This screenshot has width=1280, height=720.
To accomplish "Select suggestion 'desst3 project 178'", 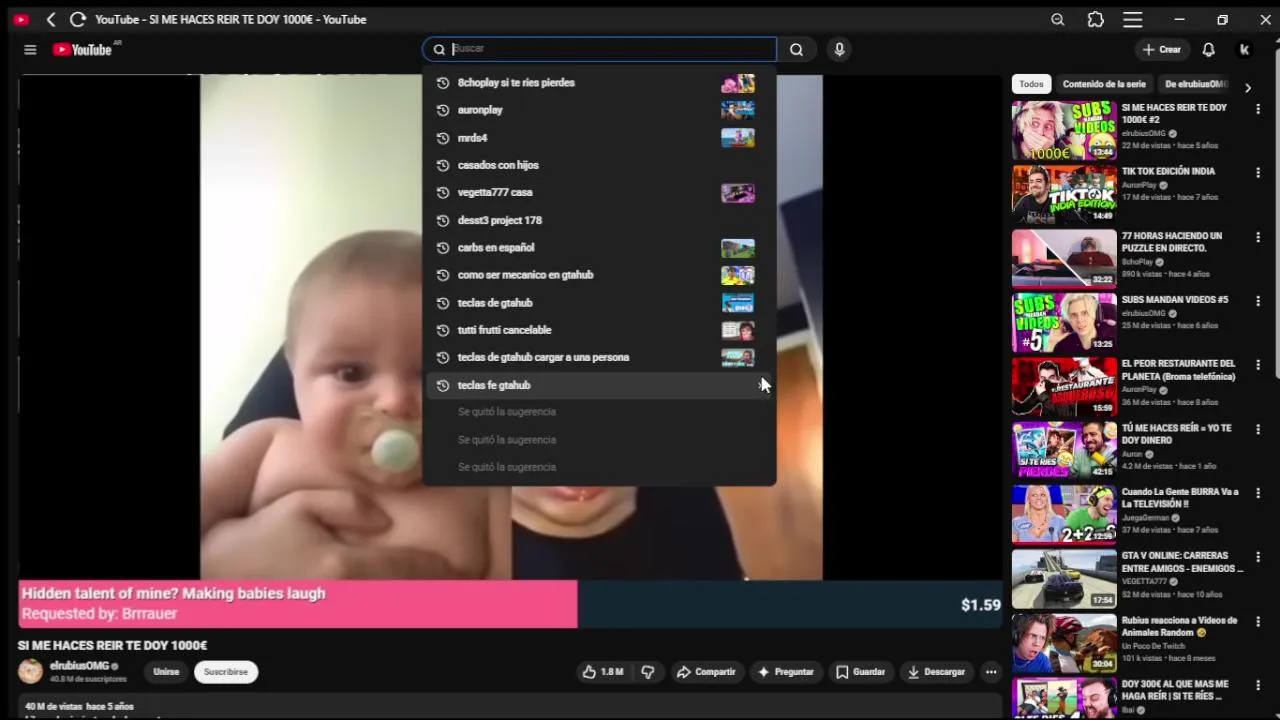I will [599, 220].
